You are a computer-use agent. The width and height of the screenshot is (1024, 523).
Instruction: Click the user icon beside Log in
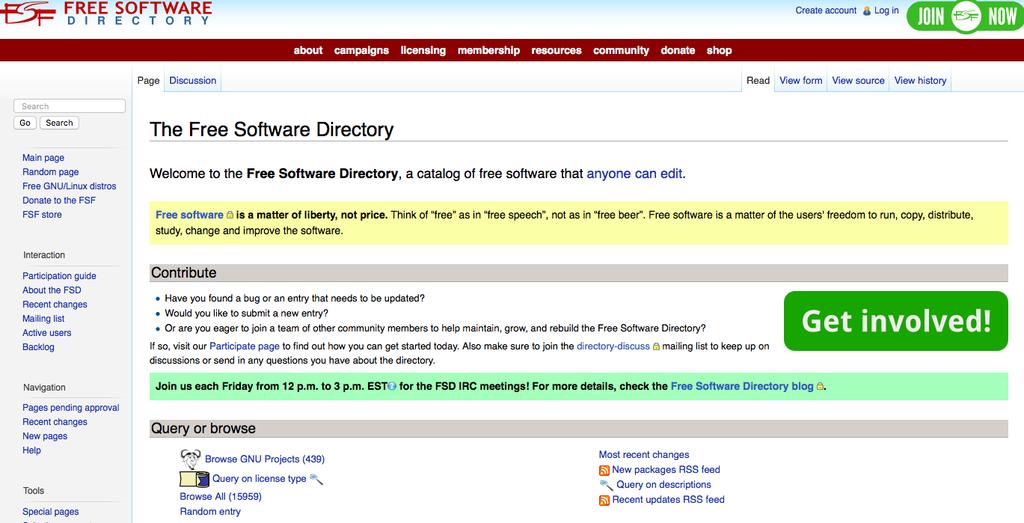coord(867,11)
